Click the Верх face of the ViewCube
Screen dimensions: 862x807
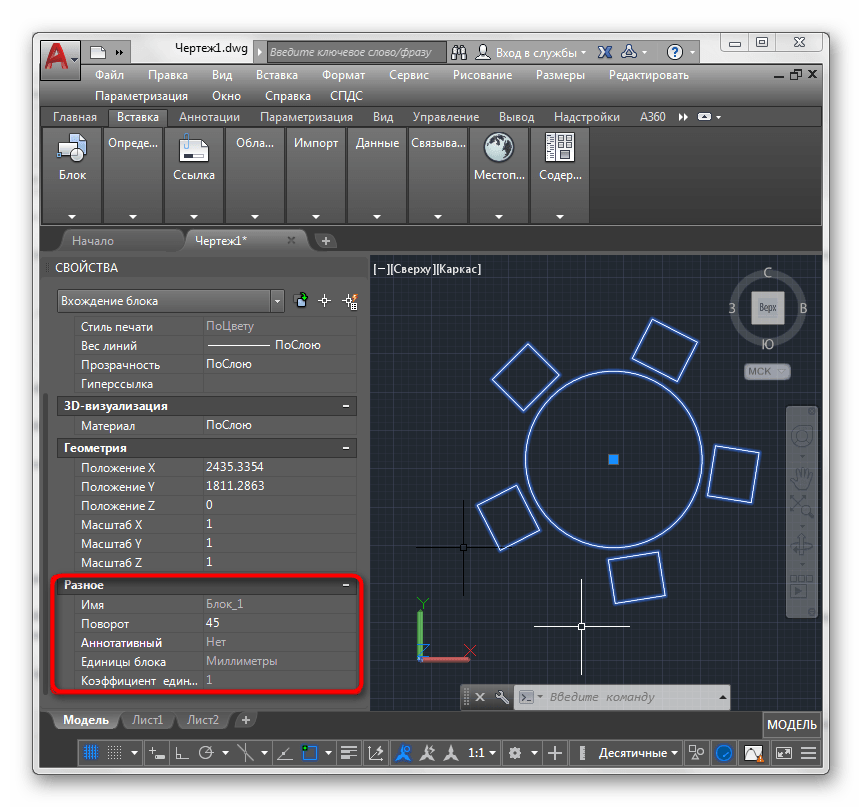pos(767,307)
